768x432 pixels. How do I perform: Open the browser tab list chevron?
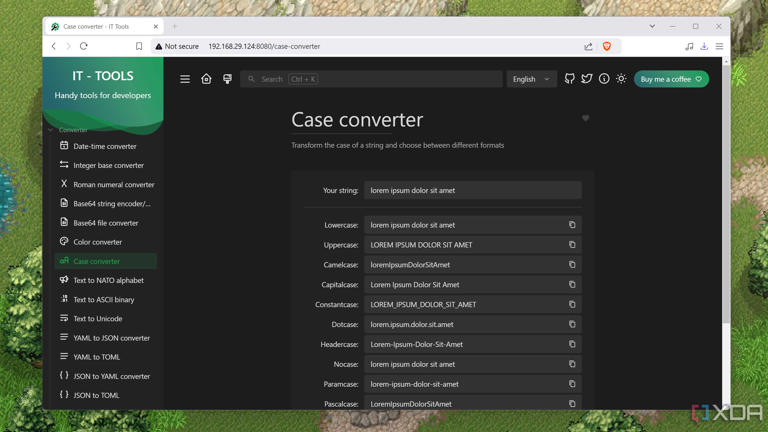coord(652,27)
